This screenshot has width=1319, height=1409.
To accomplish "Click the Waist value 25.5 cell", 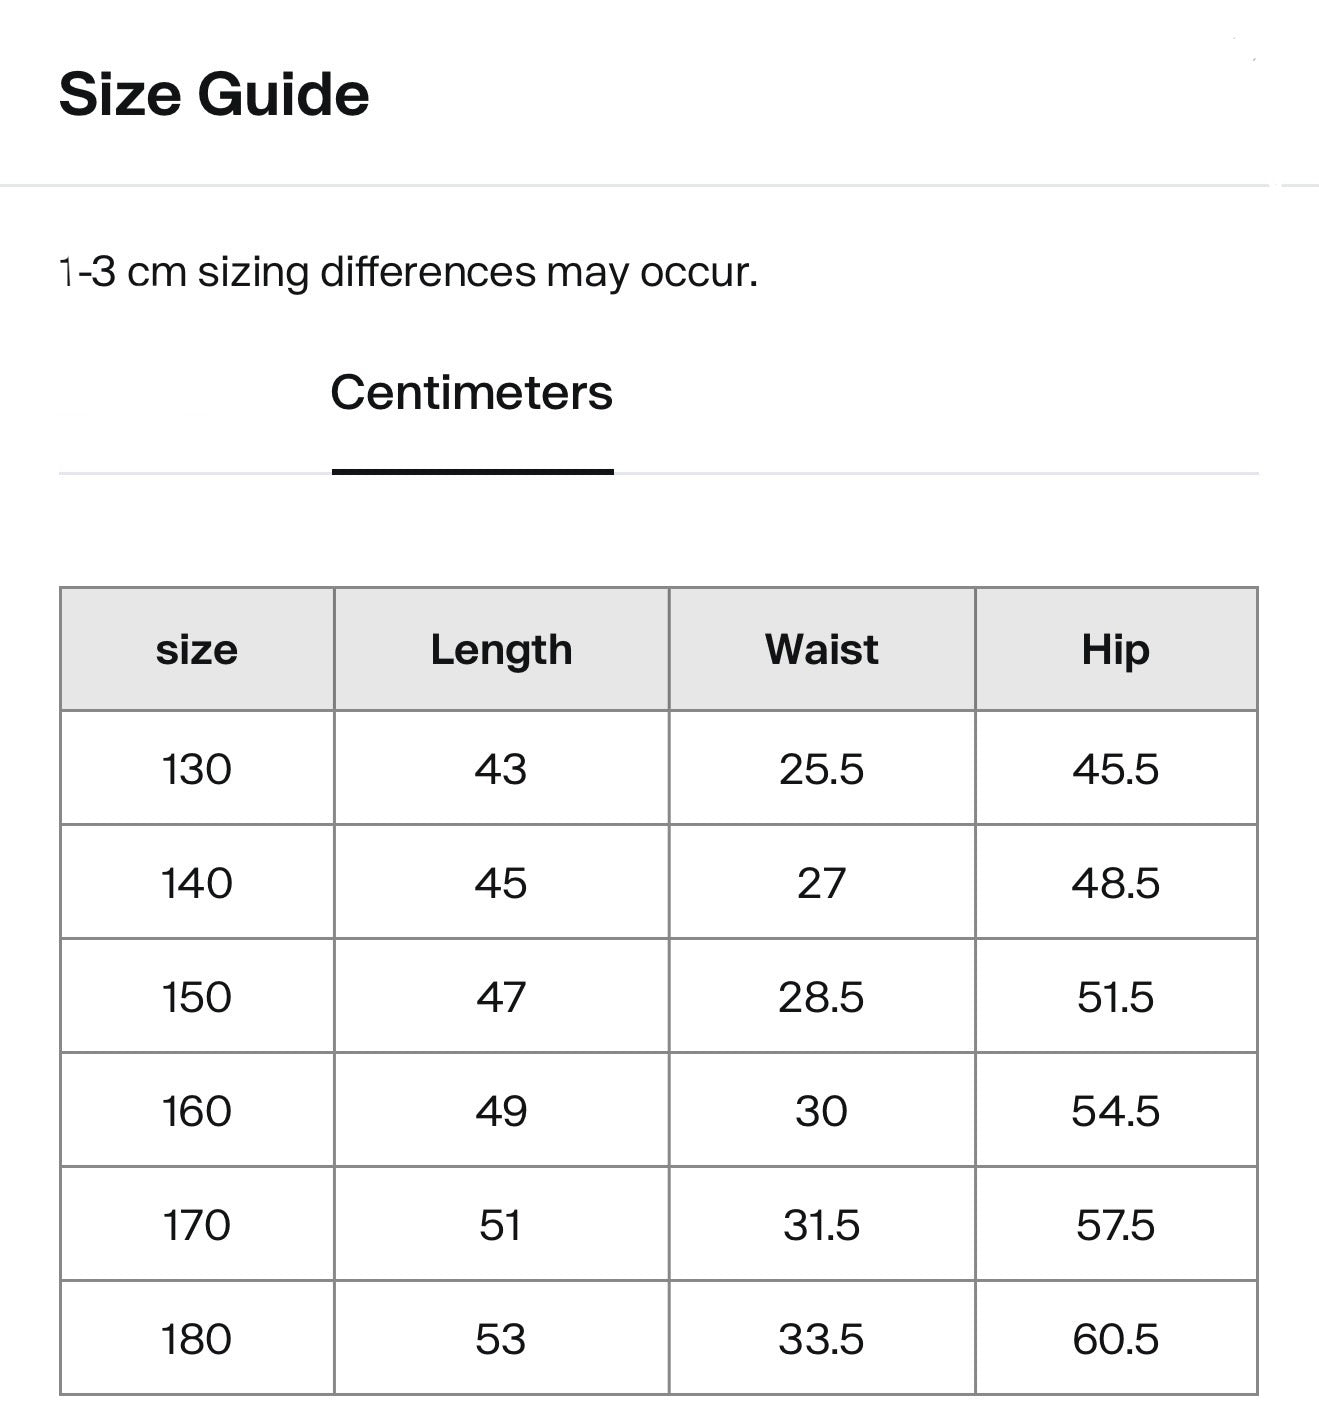I will point(821,769).
